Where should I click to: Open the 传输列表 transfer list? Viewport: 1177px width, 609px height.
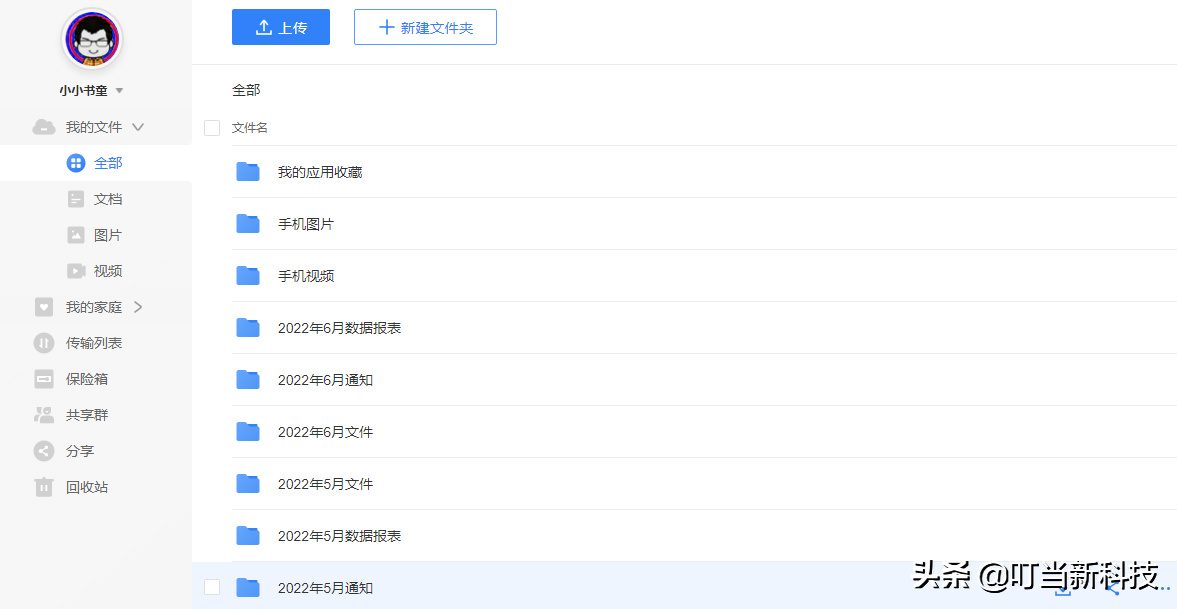coord(95,342)
